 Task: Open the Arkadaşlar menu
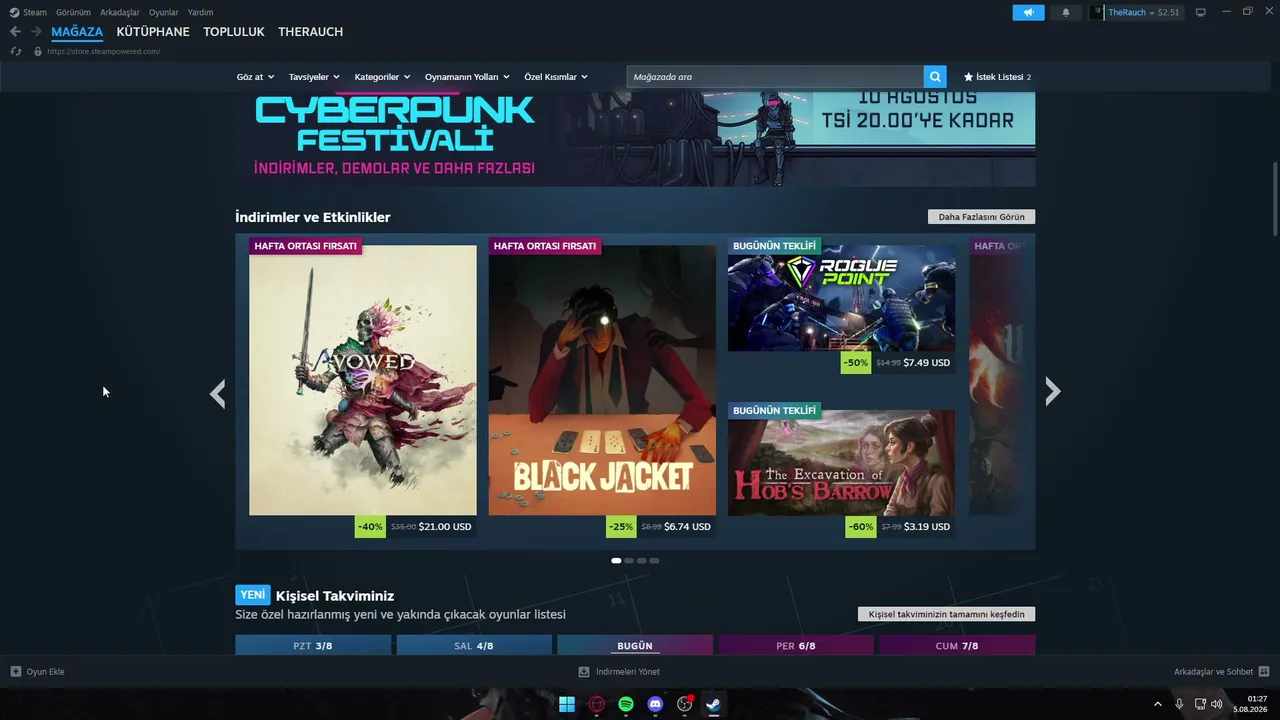click(120, 12)
